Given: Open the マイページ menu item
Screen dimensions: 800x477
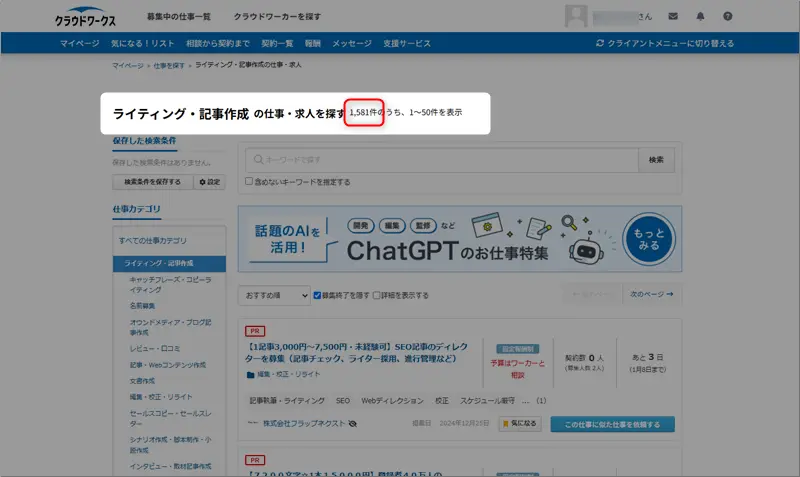Looking at the screenshot, I should tap(79, 43).
